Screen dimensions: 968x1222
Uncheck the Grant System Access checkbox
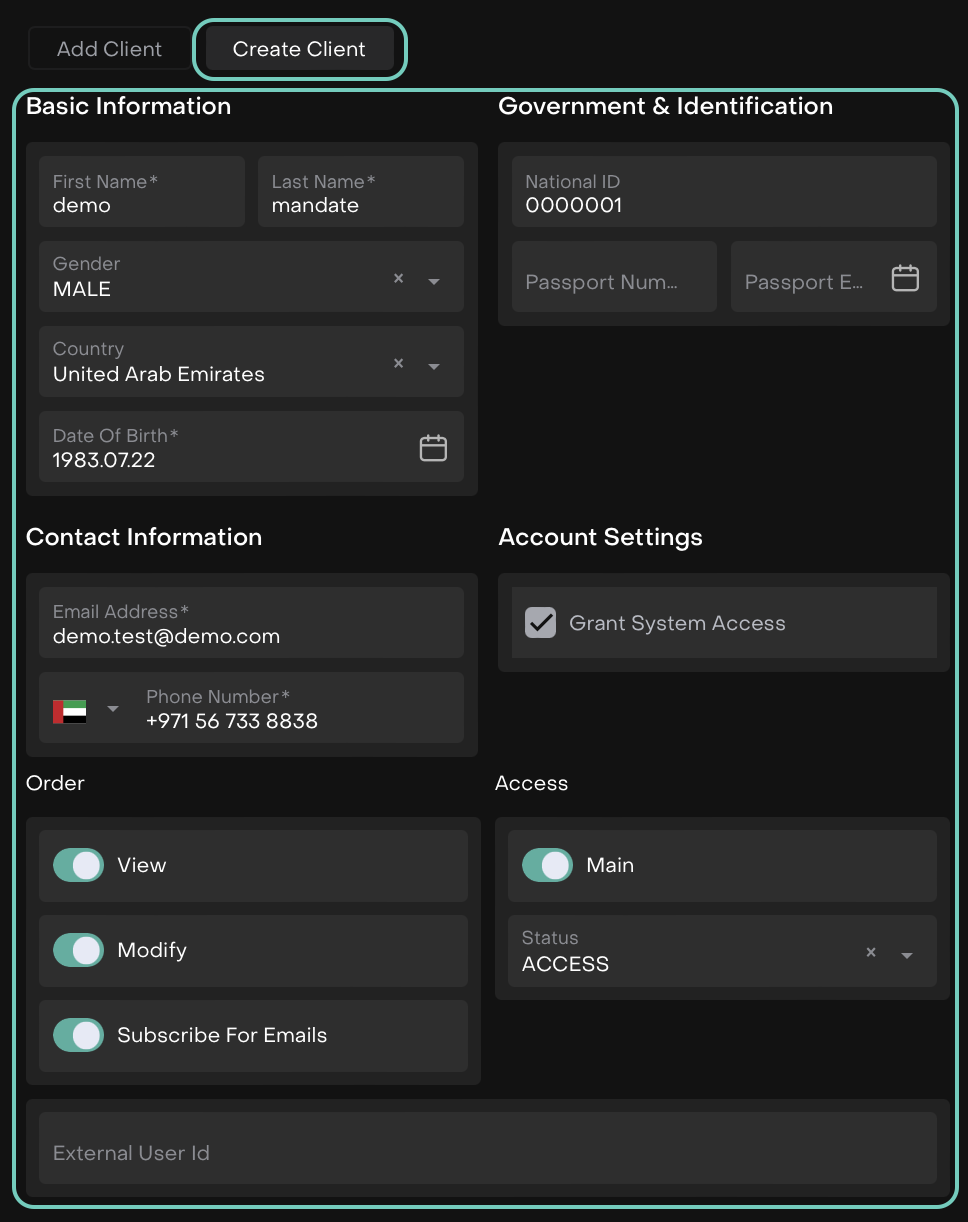click(x=541, y=623)
